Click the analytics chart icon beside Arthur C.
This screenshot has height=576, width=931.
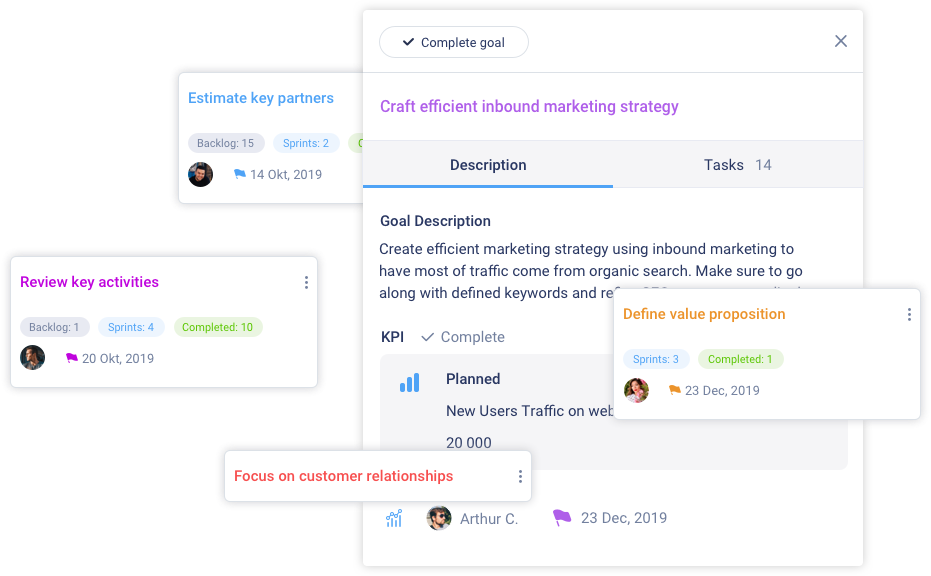point(394,518)
